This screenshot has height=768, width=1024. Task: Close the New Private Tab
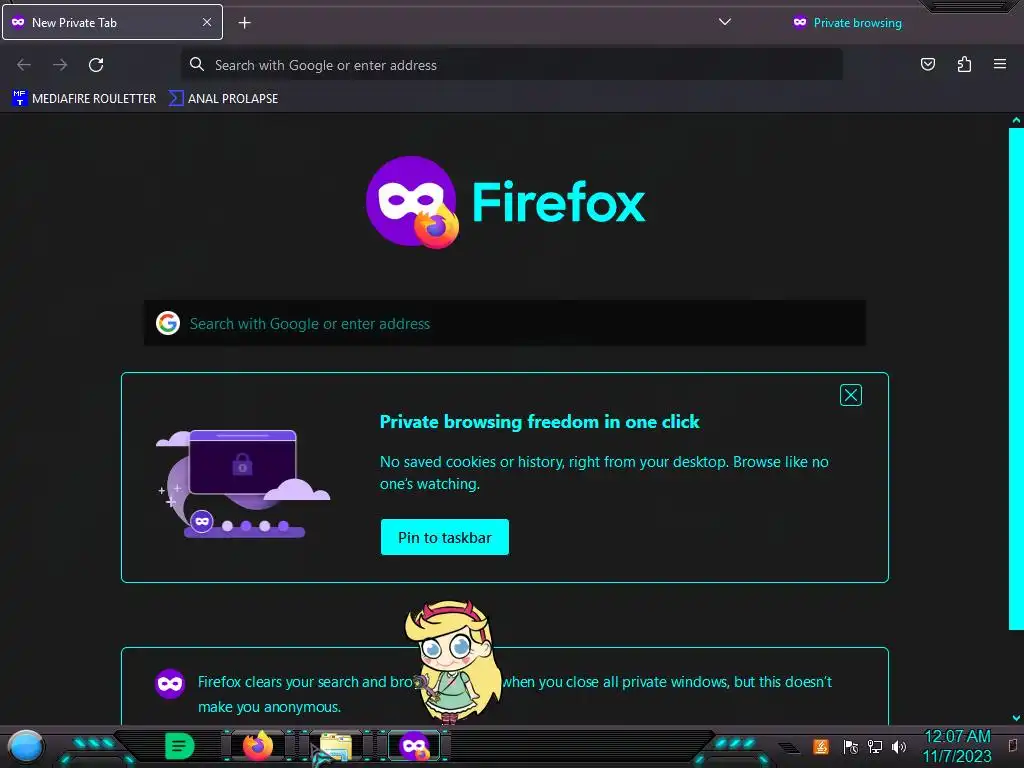[x=206, y=22]
